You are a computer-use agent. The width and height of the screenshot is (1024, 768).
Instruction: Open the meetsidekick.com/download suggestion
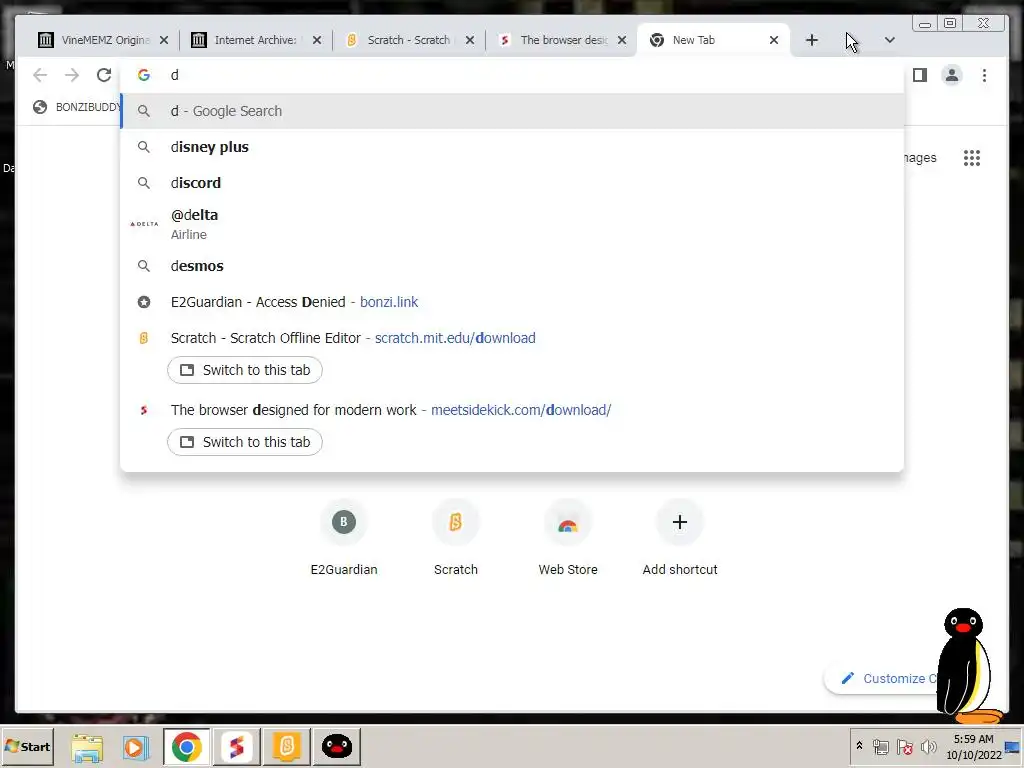coord(513,409)
